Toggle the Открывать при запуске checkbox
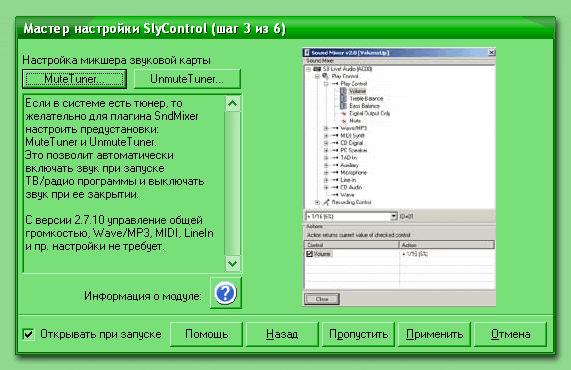 (28, 334)
